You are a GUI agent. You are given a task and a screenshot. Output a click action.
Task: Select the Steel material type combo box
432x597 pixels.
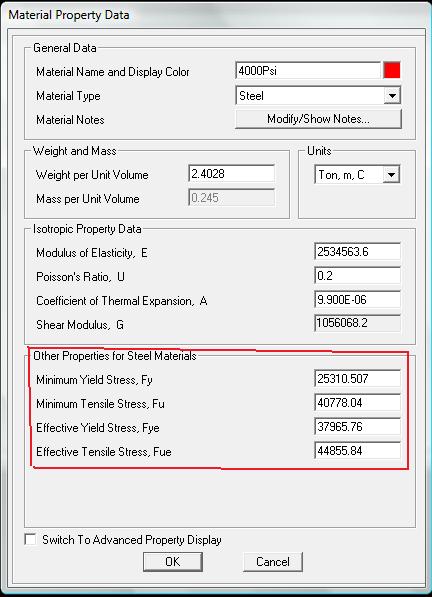coord(318,96)
